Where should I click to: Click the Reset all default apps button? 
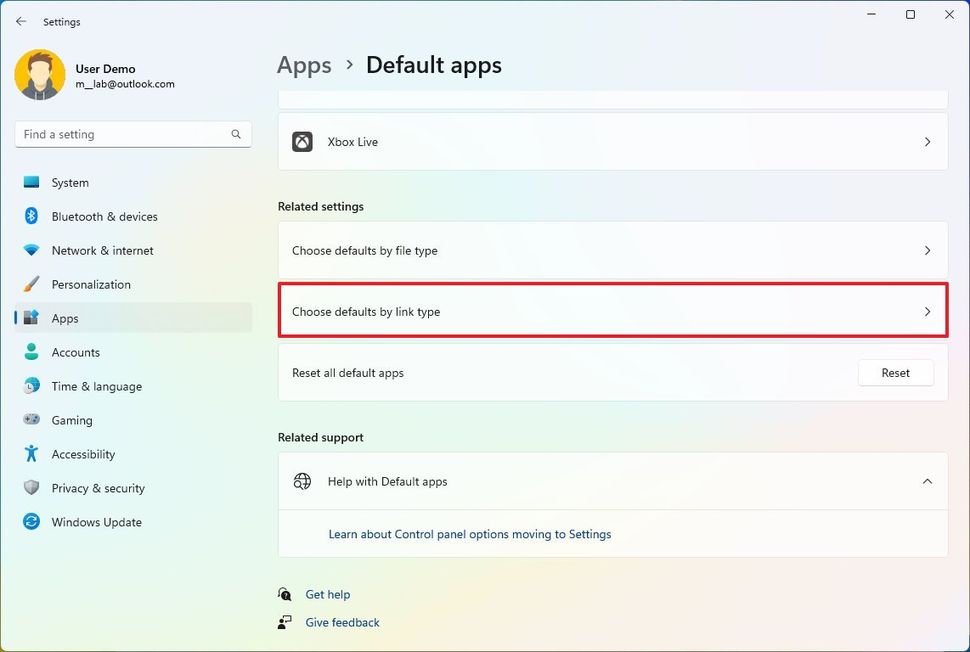coord(895,372)
